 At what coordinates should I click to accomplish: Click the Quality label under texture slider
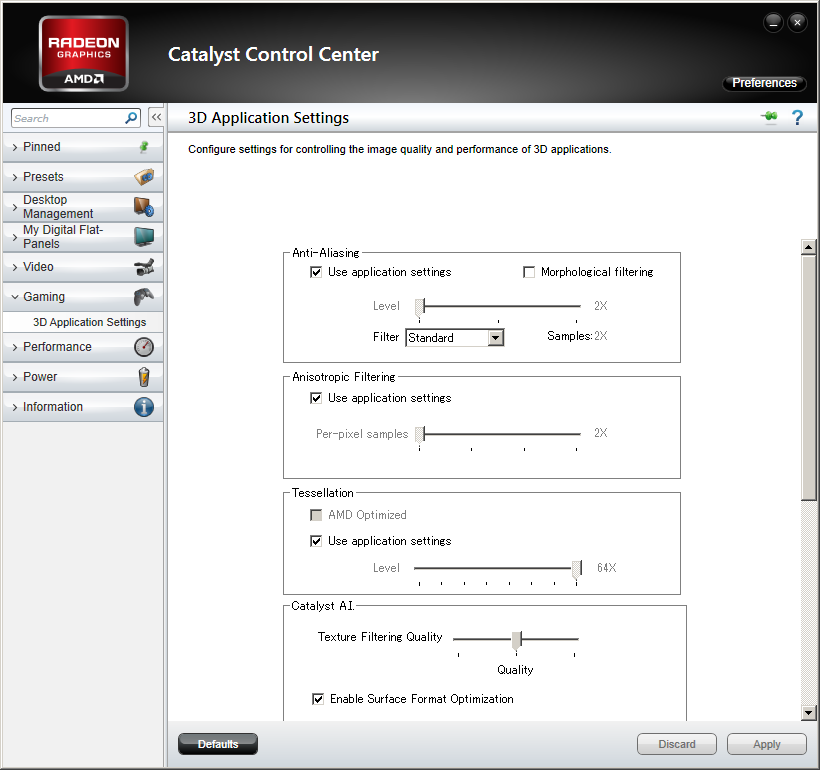[x=515, y=670]
